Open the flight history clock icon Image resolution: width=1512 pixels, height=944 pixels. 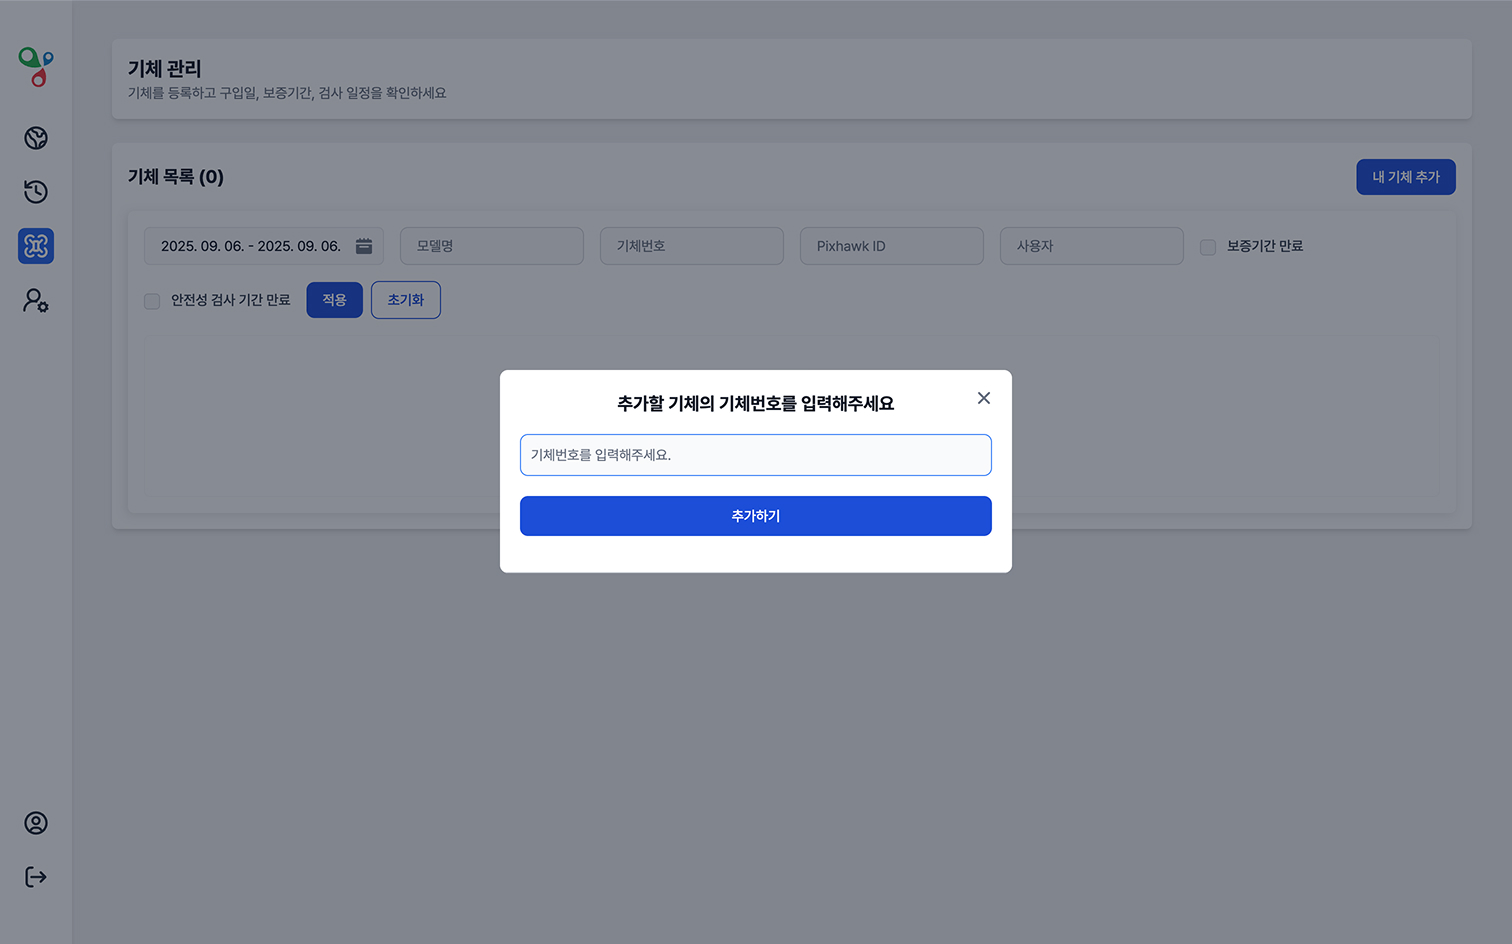[36, 192]
